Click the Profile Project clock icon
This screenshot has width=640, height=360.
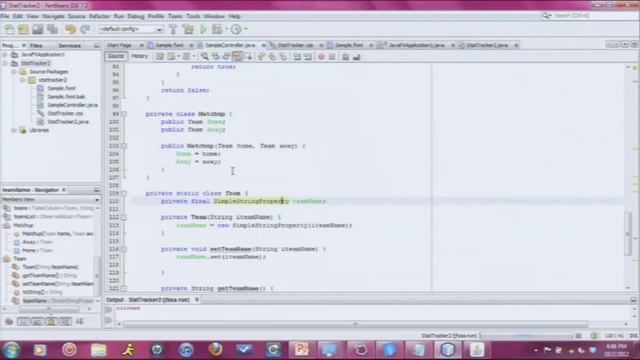coord(236,29)
